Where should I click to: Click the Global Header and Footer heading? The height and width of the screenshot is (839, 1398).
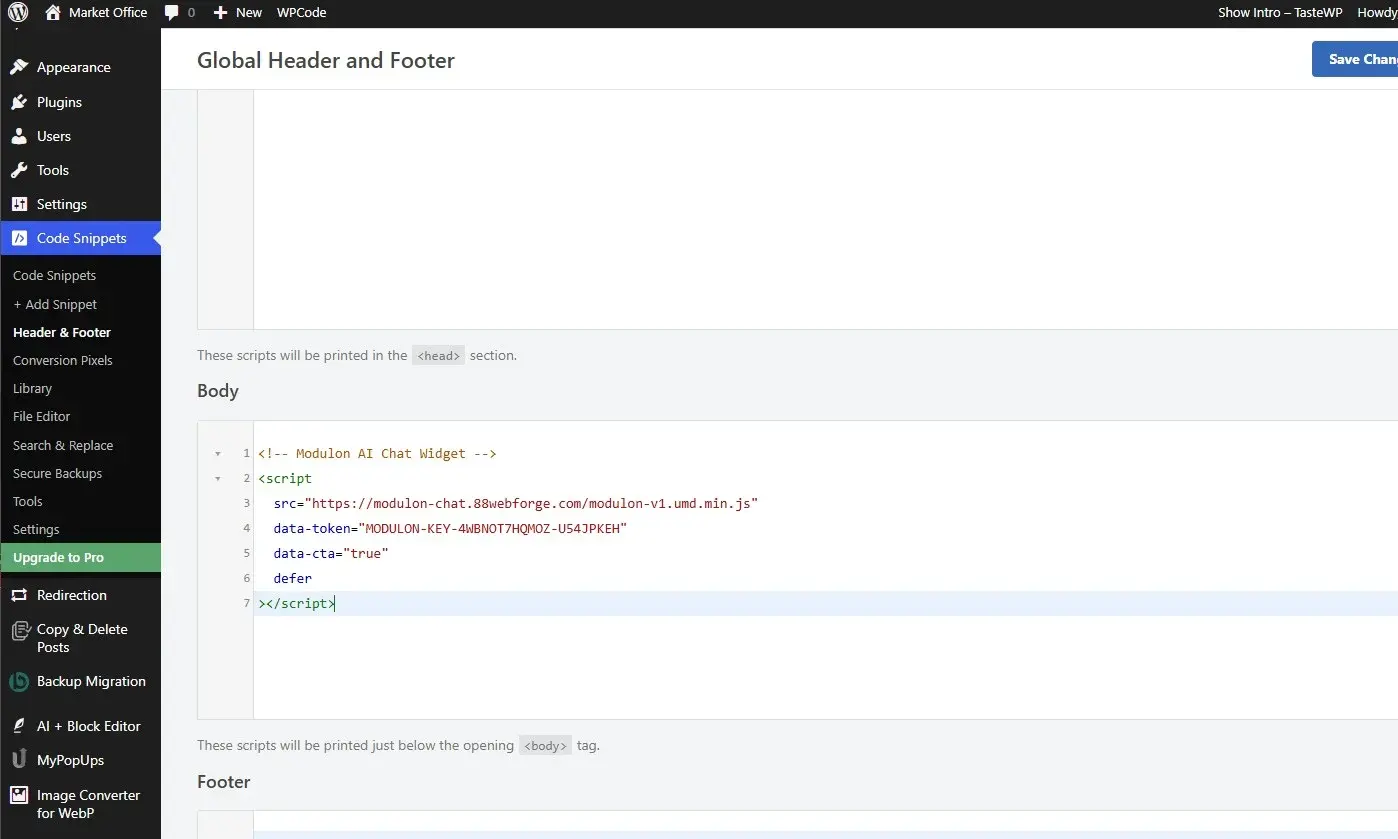pyautogui.click(x=326, y=60)
